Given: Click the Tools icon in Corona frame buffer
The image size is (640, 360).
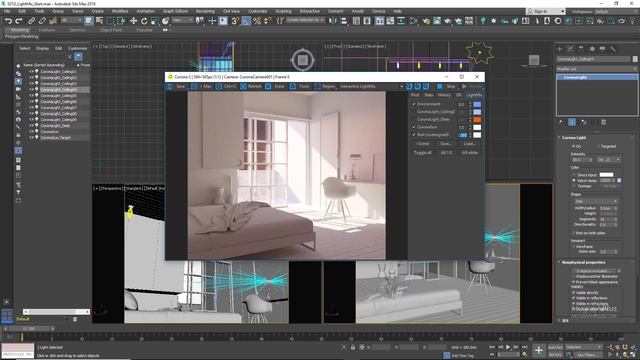Looking at the screenshot, I should [293, 87].
